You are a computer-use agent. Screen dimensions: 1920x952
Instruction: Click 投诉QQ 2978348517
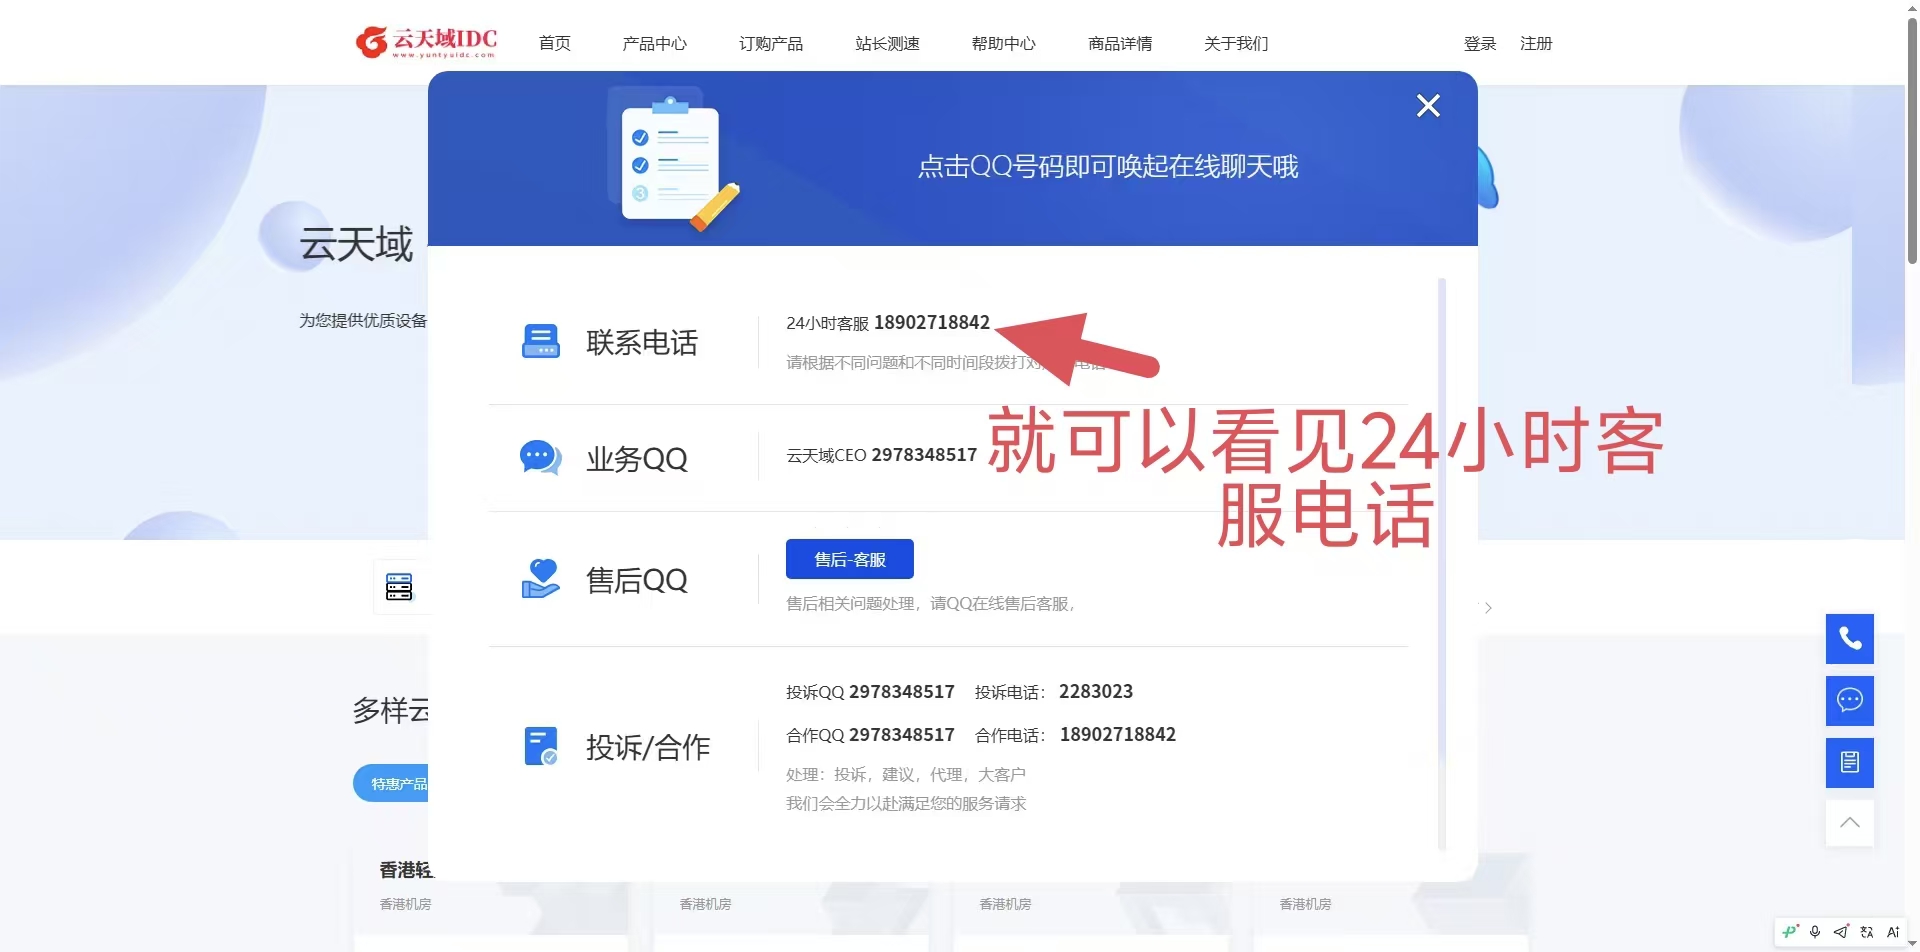point(902,692)
